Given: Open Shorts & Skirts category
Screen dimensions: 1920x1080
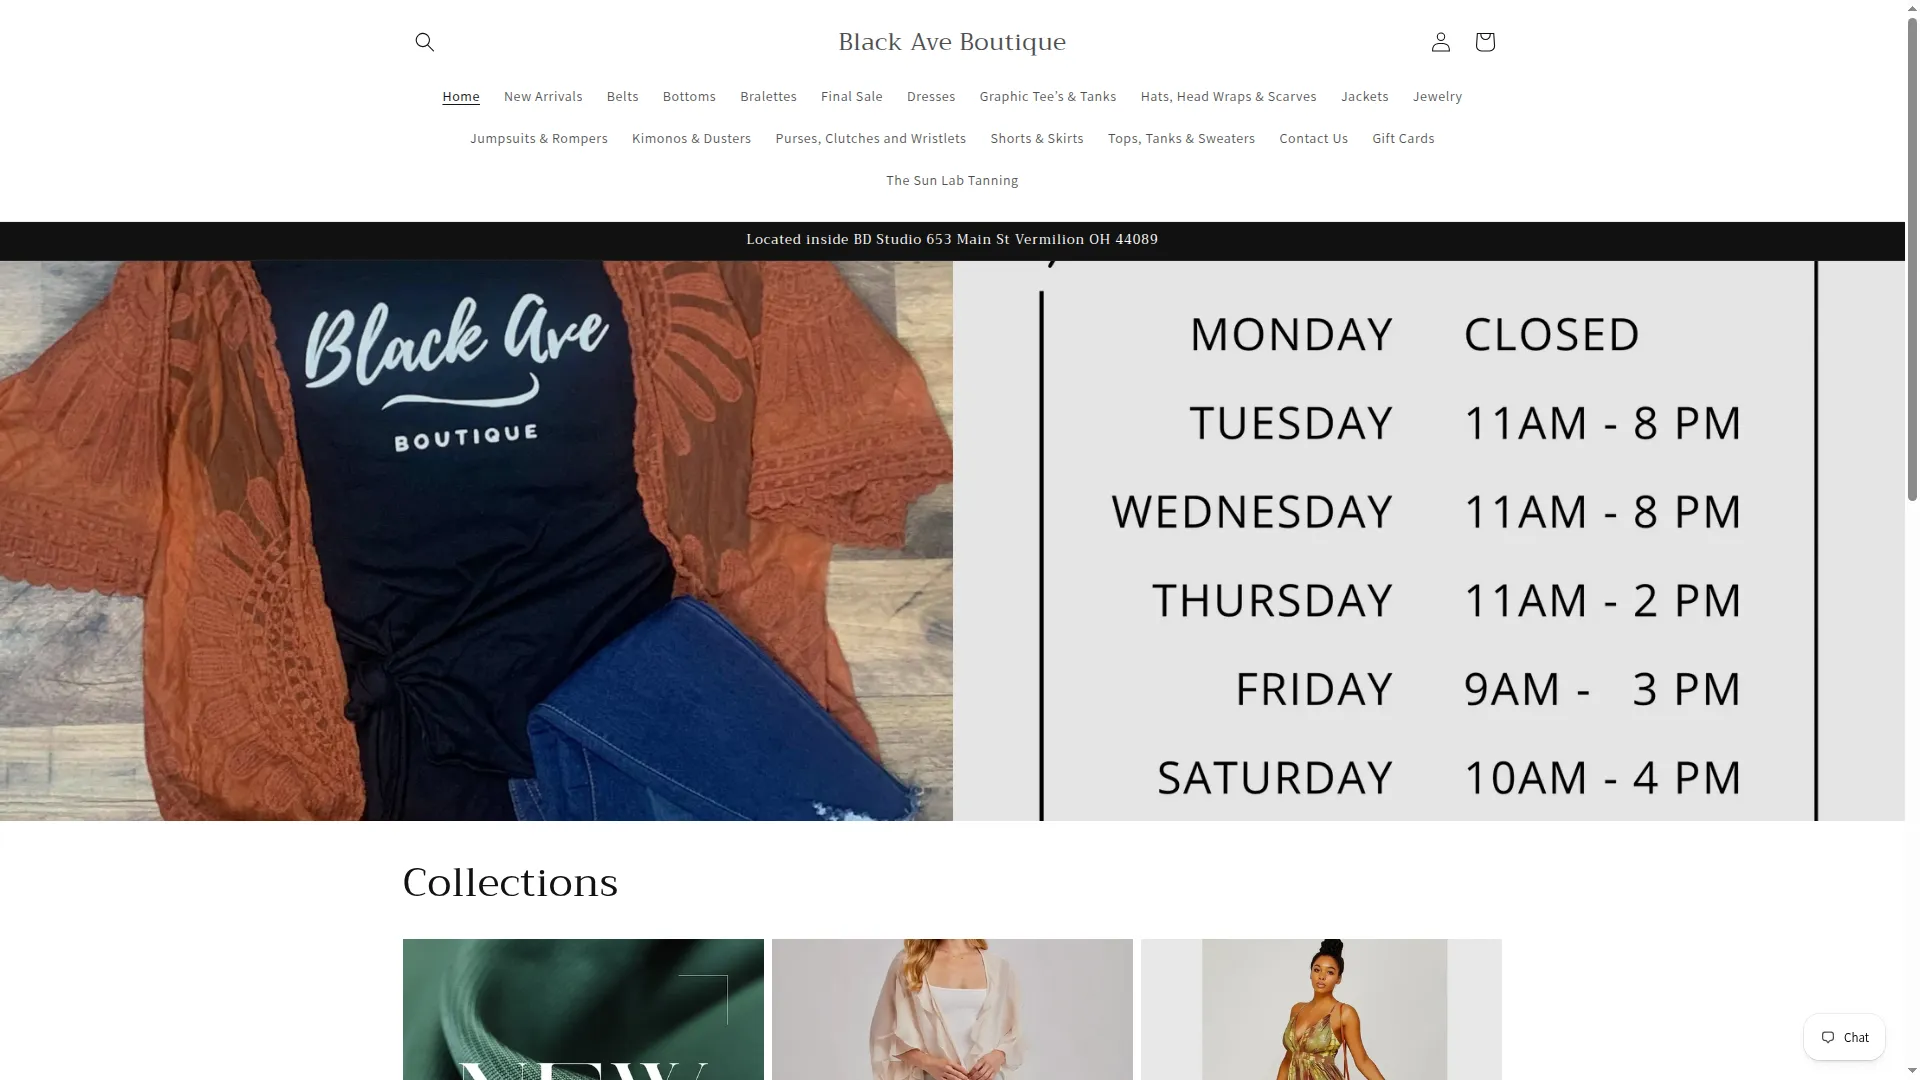Looking at the screenshot, I should coord(1037,138).
